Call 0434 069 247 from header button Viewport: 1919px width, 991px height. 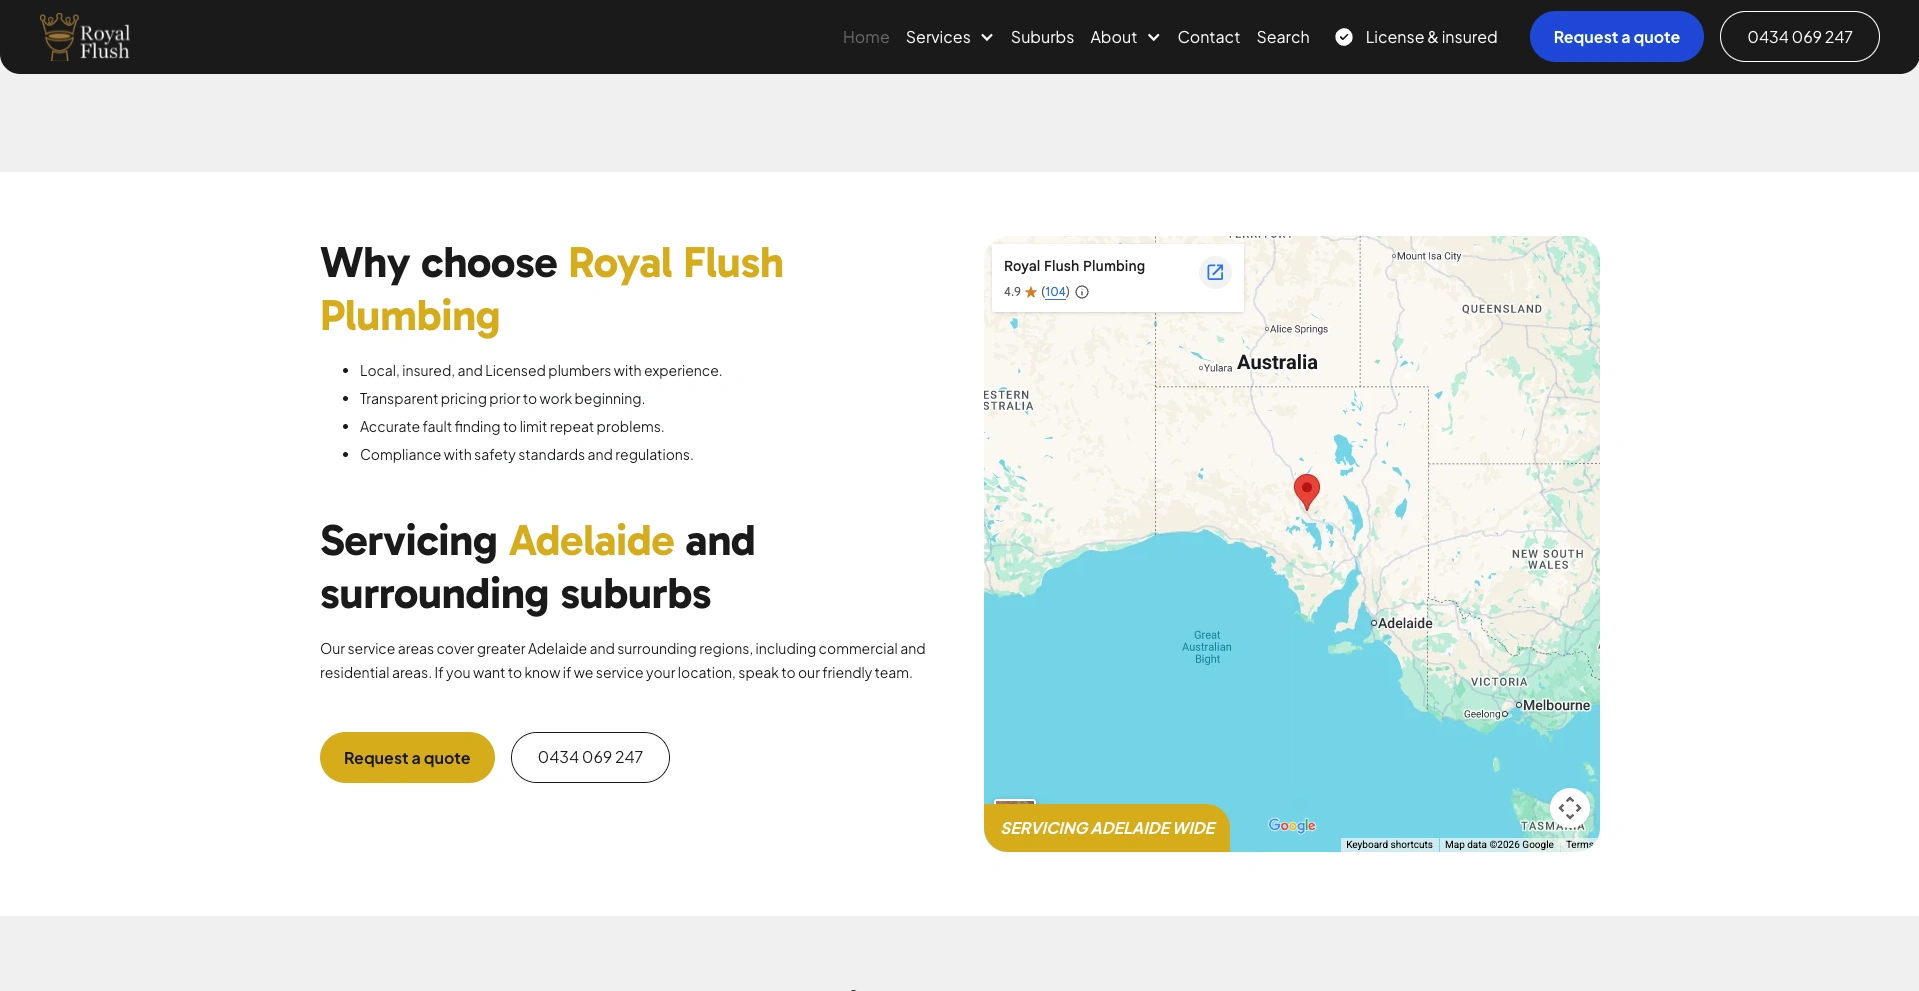click(x=1800, y=37)
